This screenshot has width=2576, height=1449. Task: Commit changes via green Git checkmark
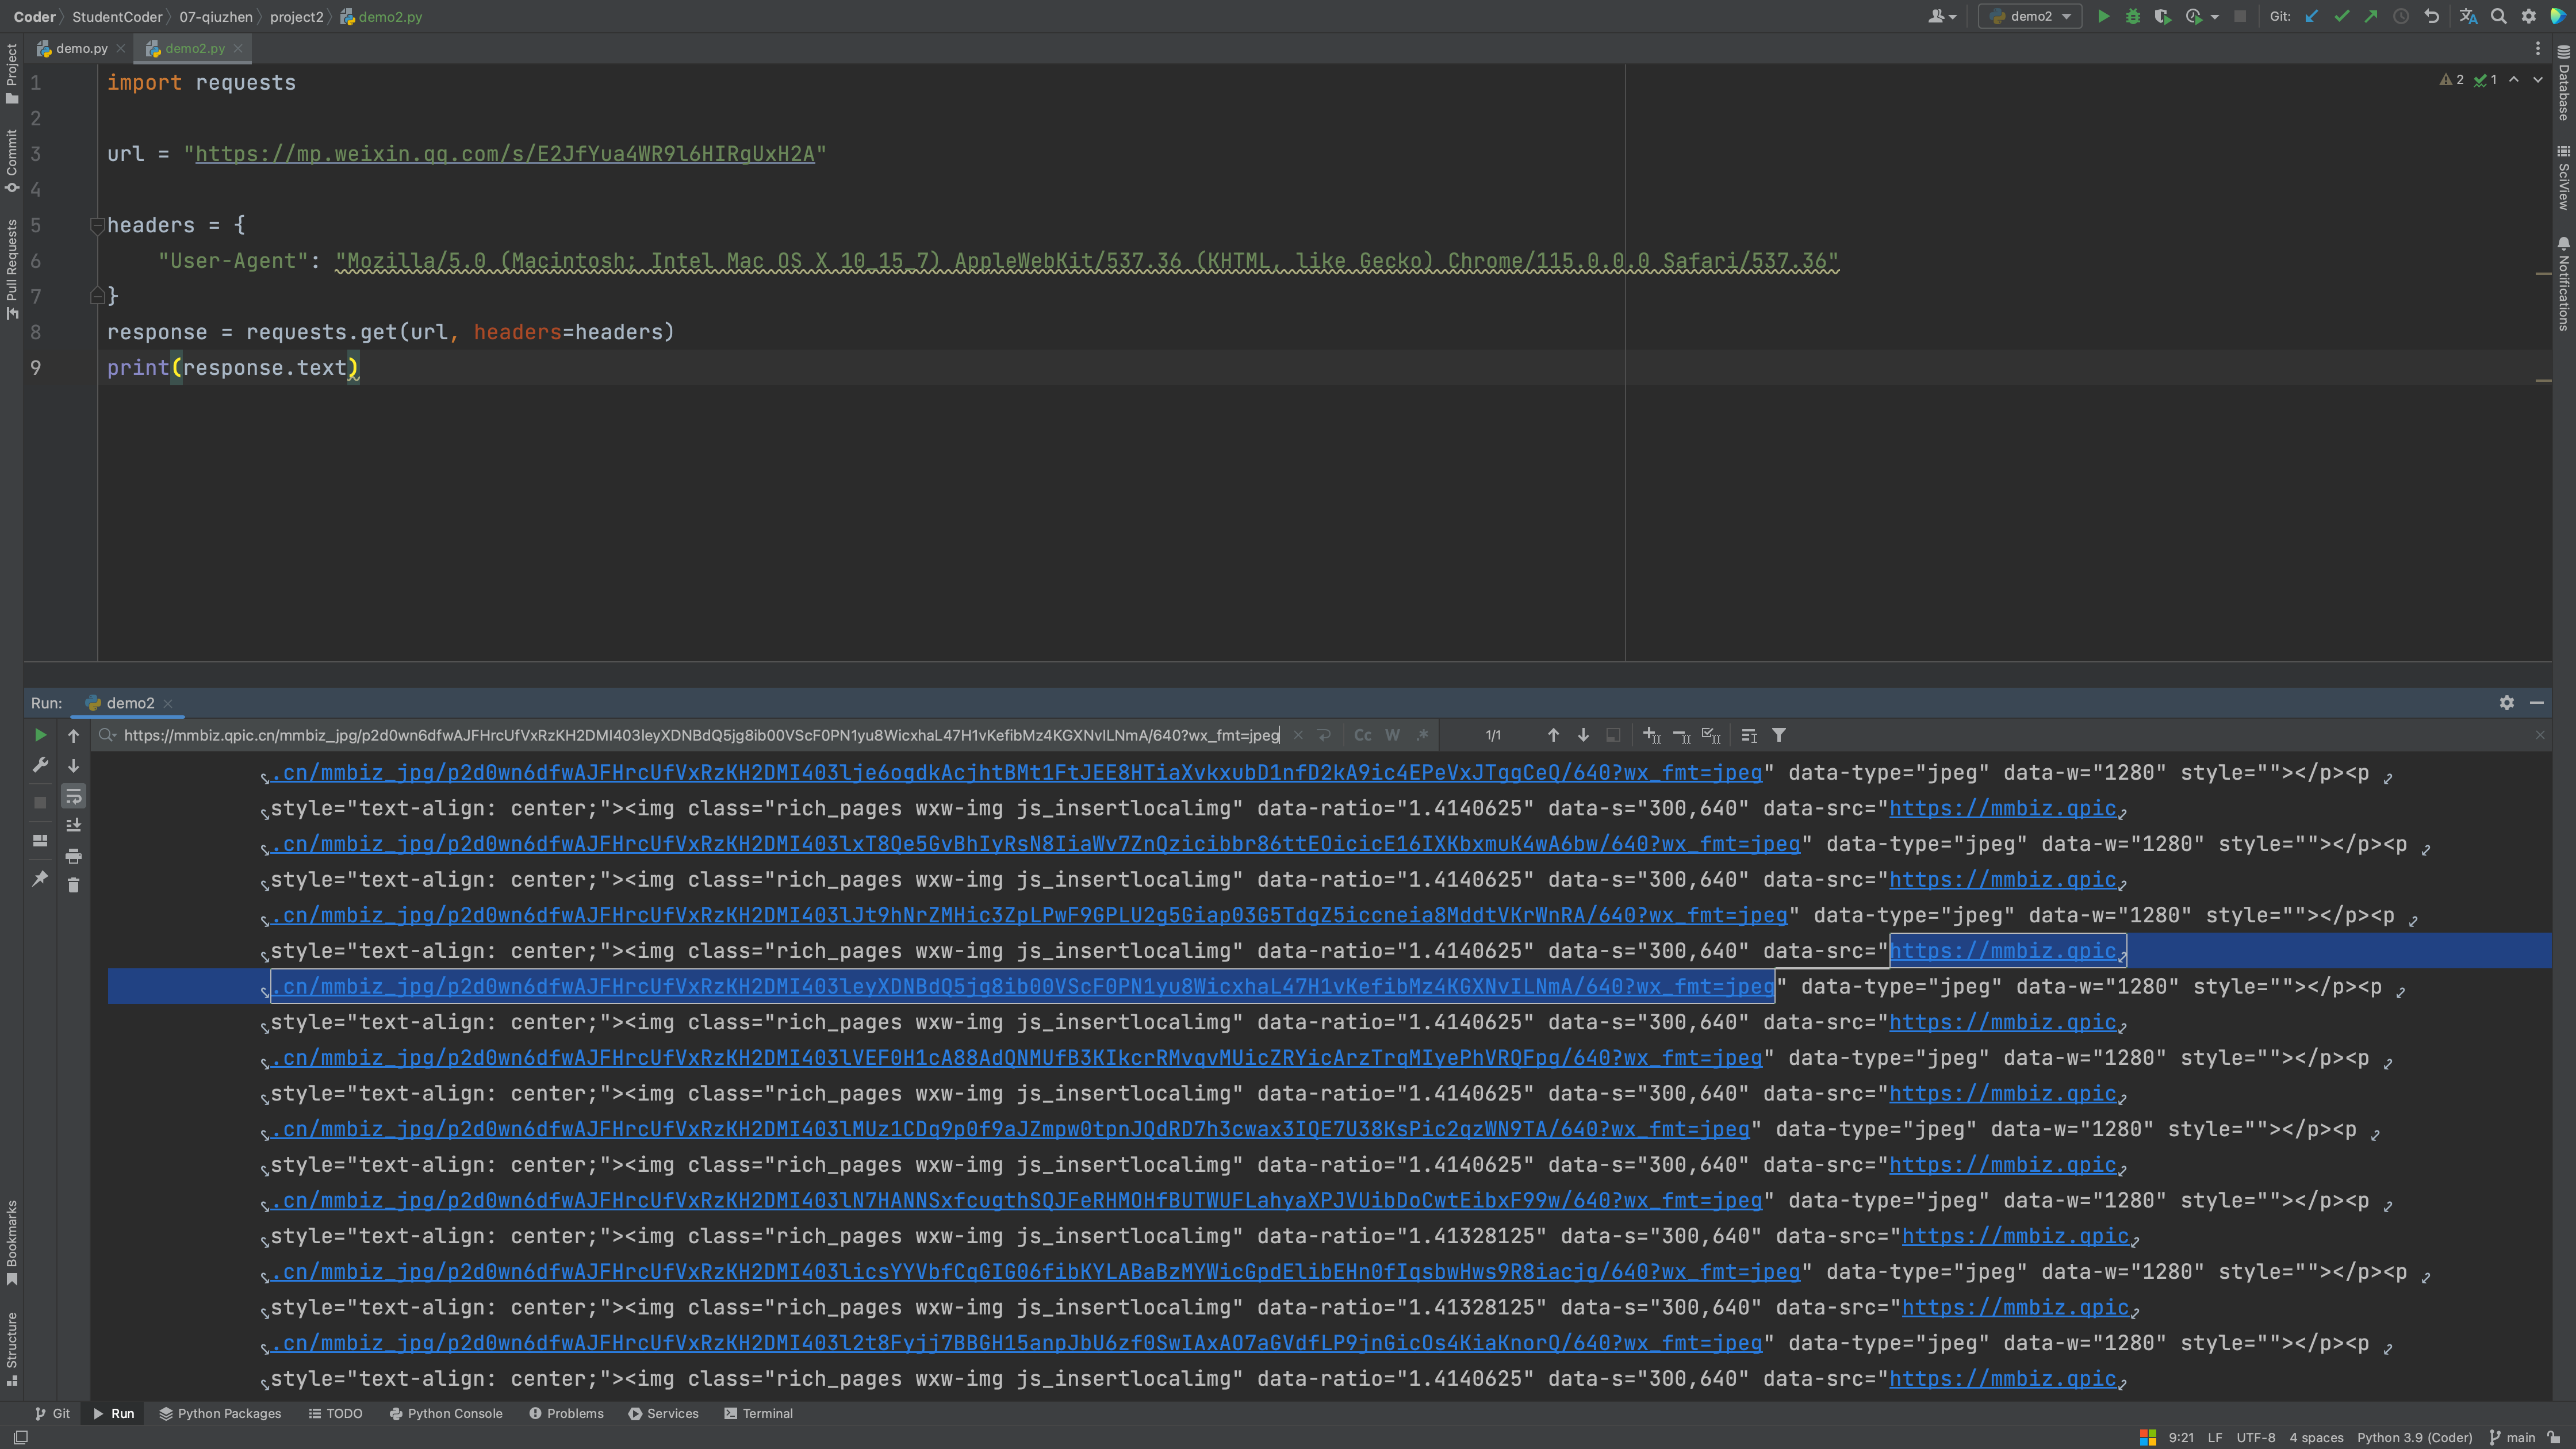pyautogui.click(x=2341, y=16)
